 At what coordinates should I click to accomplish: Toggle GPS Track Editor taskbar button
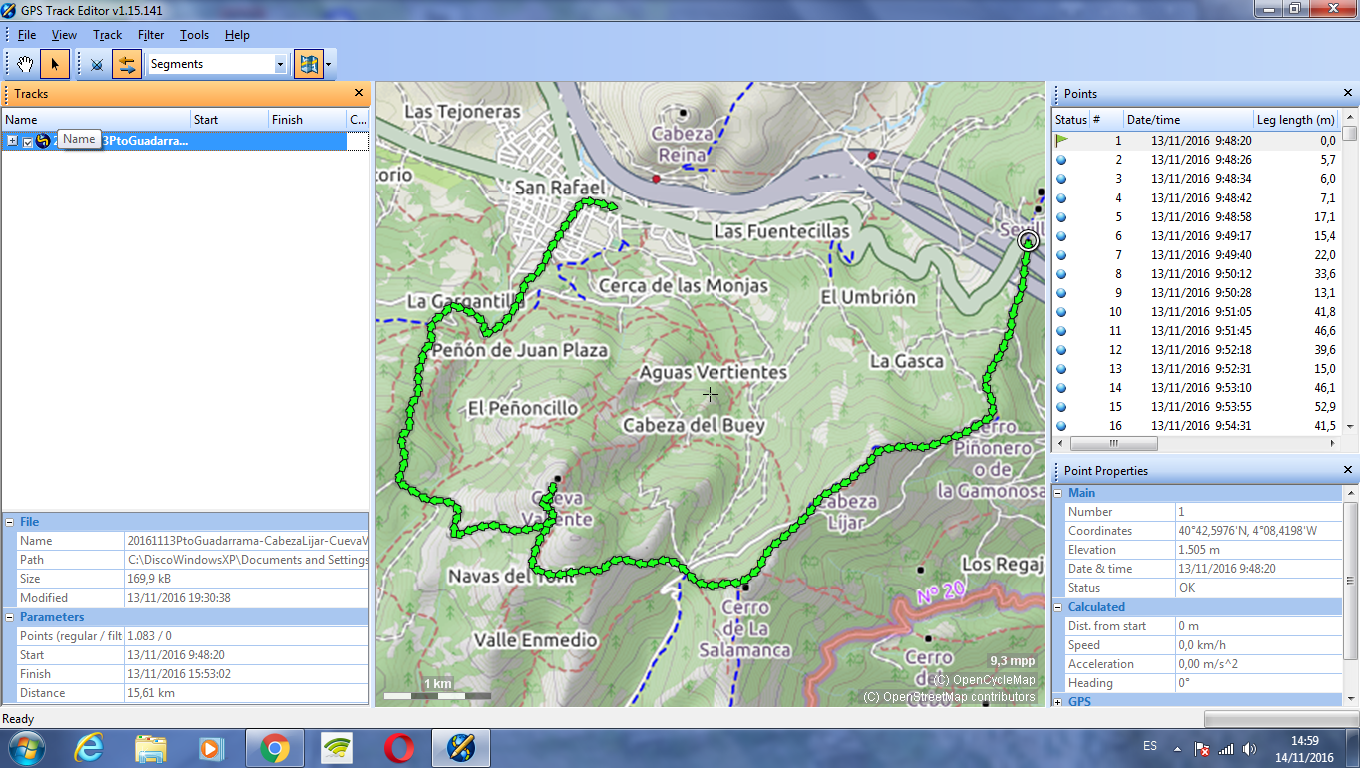460,746
